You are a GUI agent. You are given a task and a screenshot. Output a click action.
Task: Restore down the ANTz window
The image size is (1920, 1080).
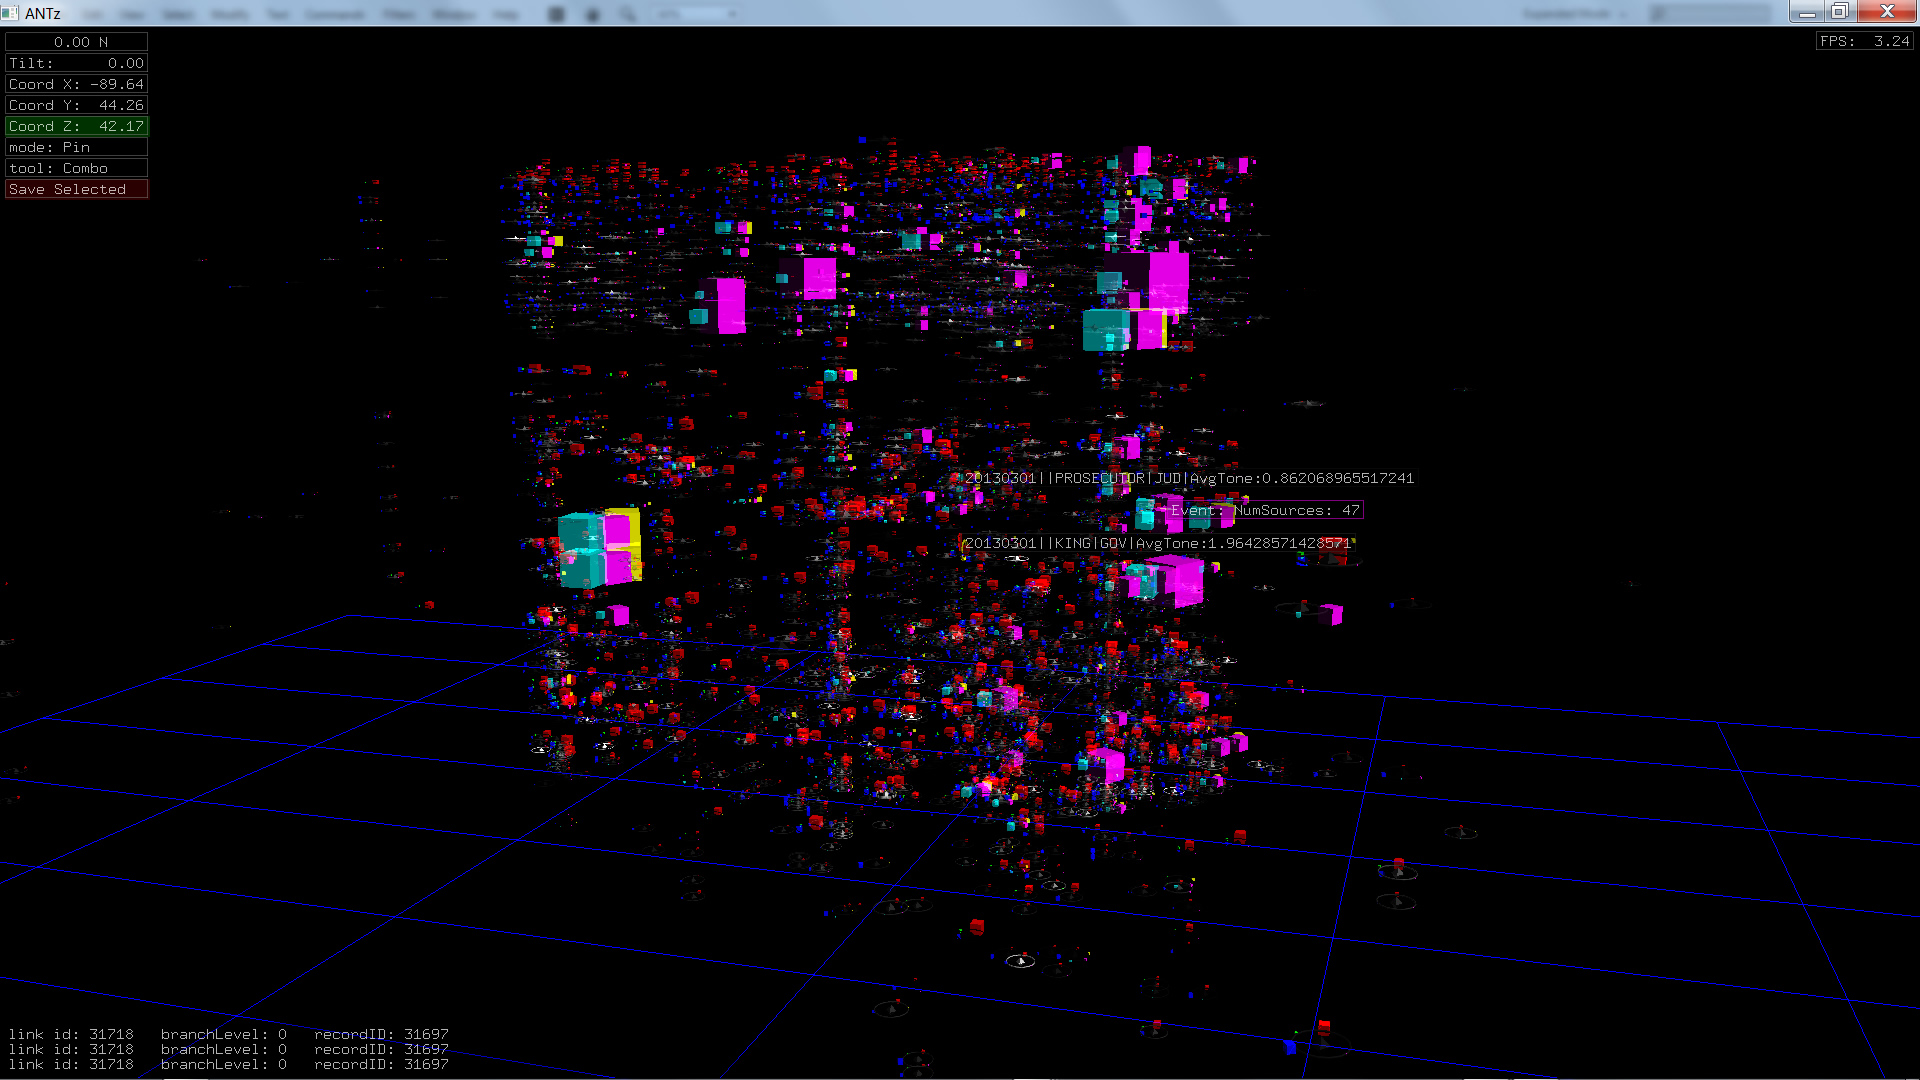[1839, 12]
